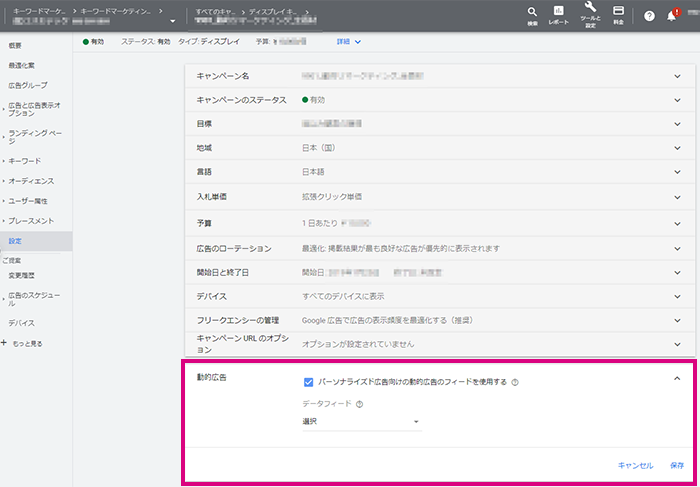The image size is (700, 487).
Task: Open ランディングページ in the sidebar
Action: (x=35, y=137)
